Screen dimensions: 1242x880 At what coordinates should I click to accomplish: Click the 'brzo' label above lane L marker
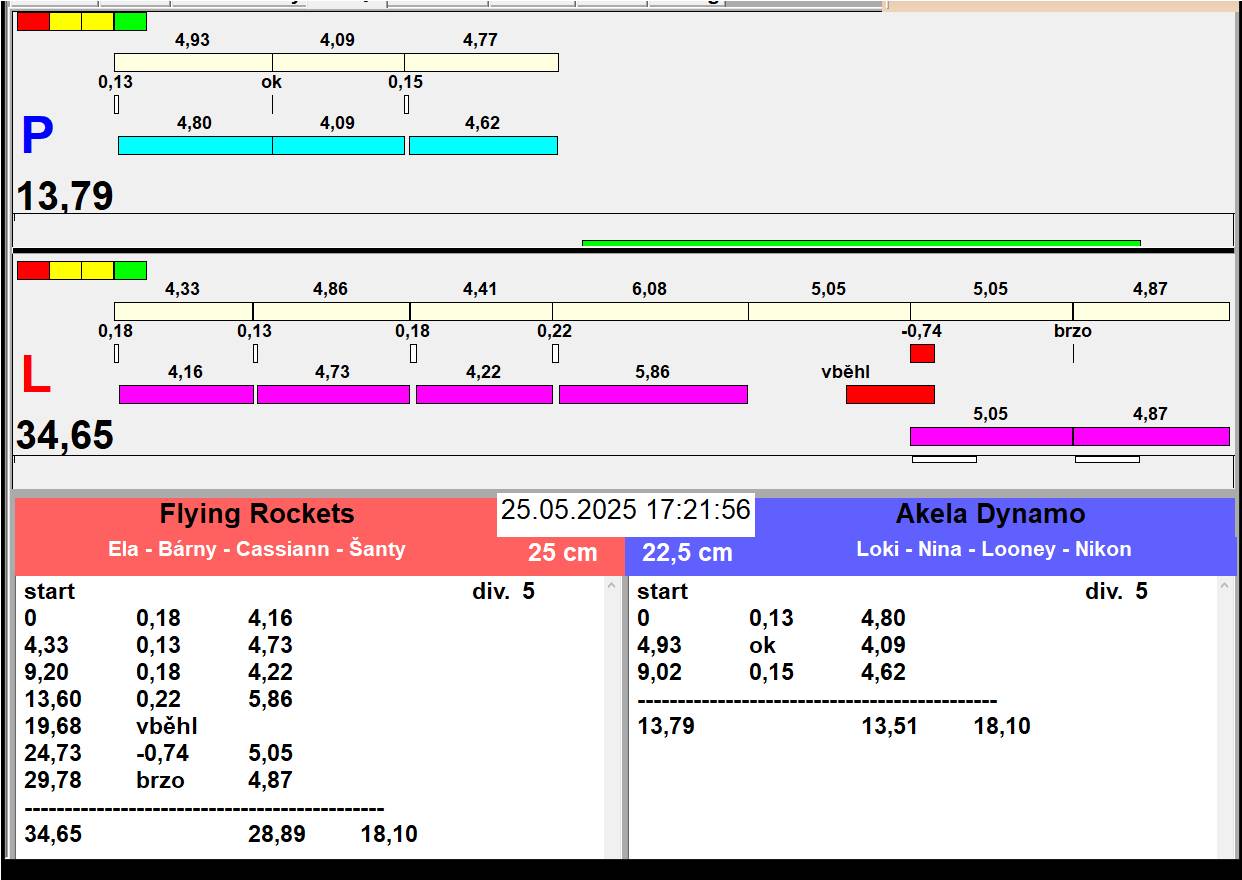point(1073,331)
